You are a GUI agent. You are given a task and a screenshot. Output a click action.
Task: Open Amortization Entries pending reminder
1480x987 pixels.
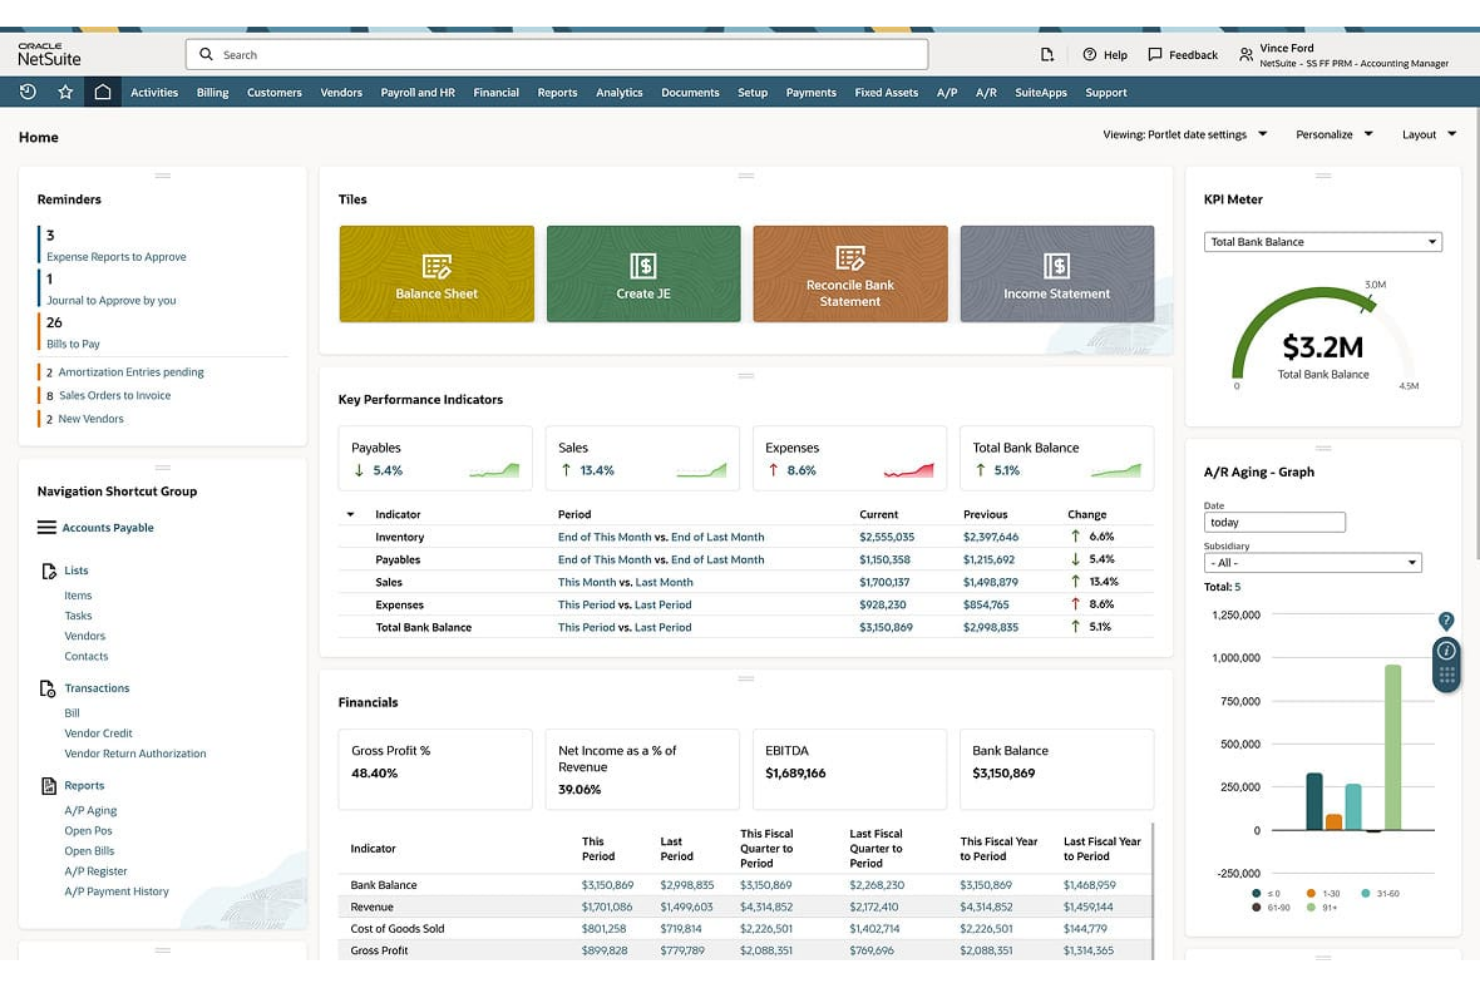(x=131, y=372)
